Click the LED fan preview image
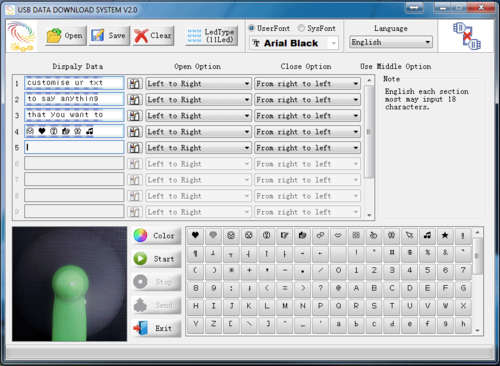 pyautogui.click(x=69, y=284)
